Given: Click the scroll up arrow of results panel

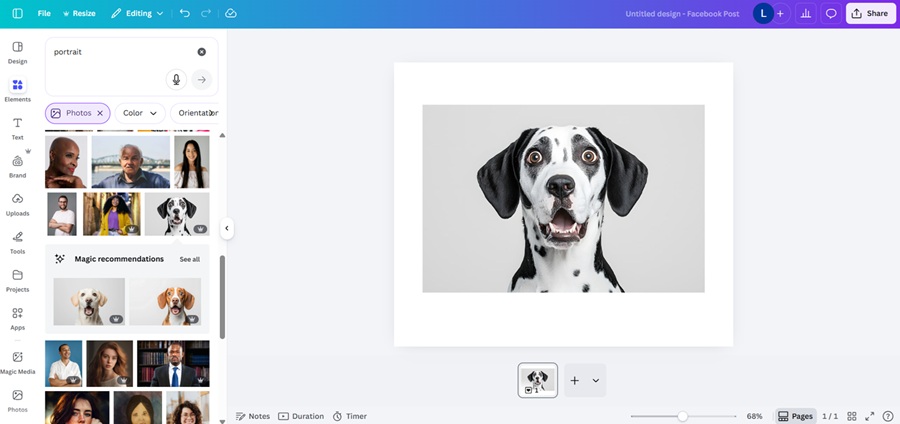Looking at the screenshot, I should (222, 135).
